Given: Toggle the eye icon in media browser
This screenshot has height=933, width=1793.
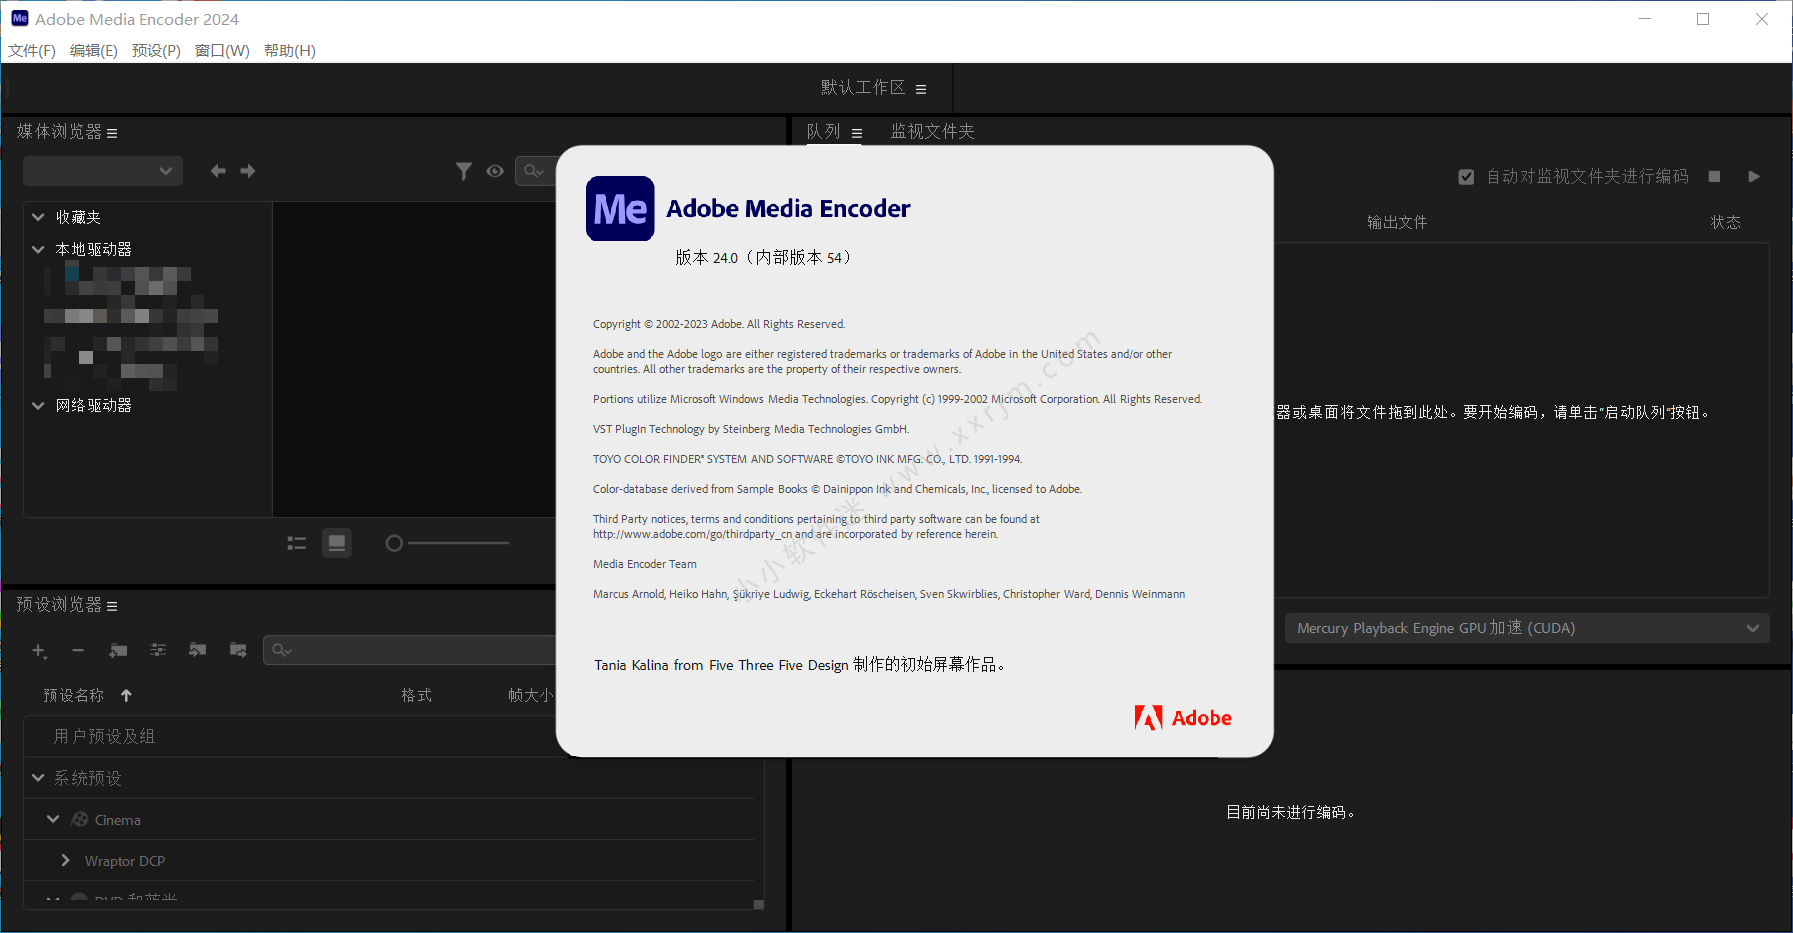Looking at the screenshot, I should (495, 171).
